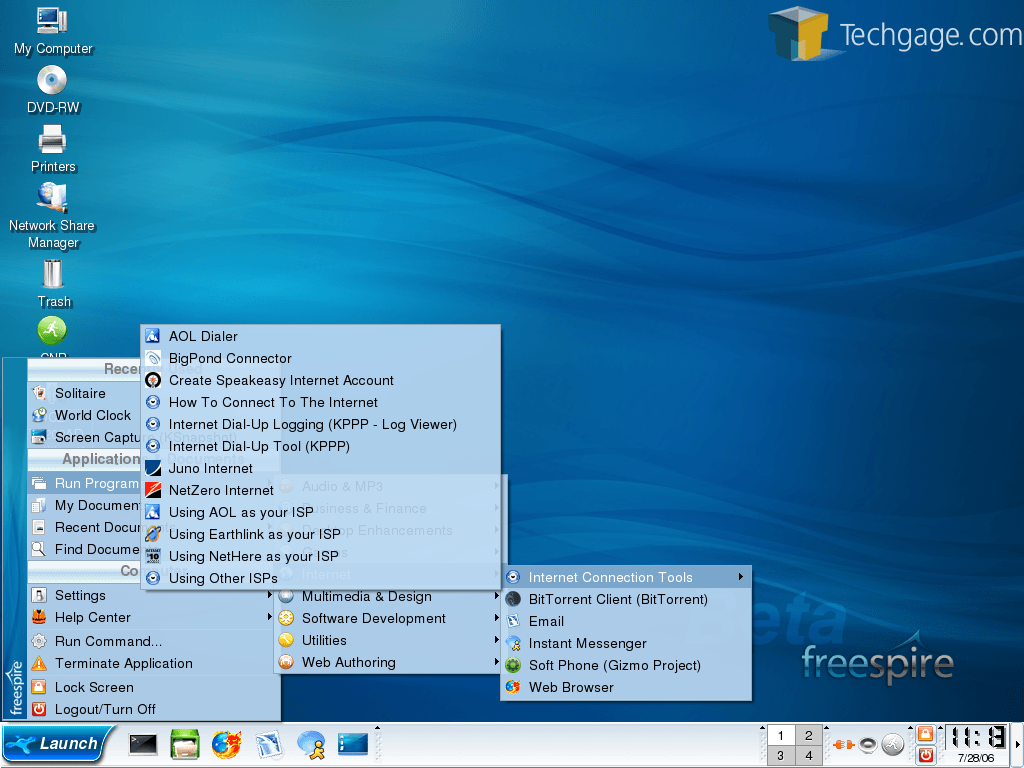Launch the terminal from the taskbar
Screen dimensions: 1024x768
(143, 744)
